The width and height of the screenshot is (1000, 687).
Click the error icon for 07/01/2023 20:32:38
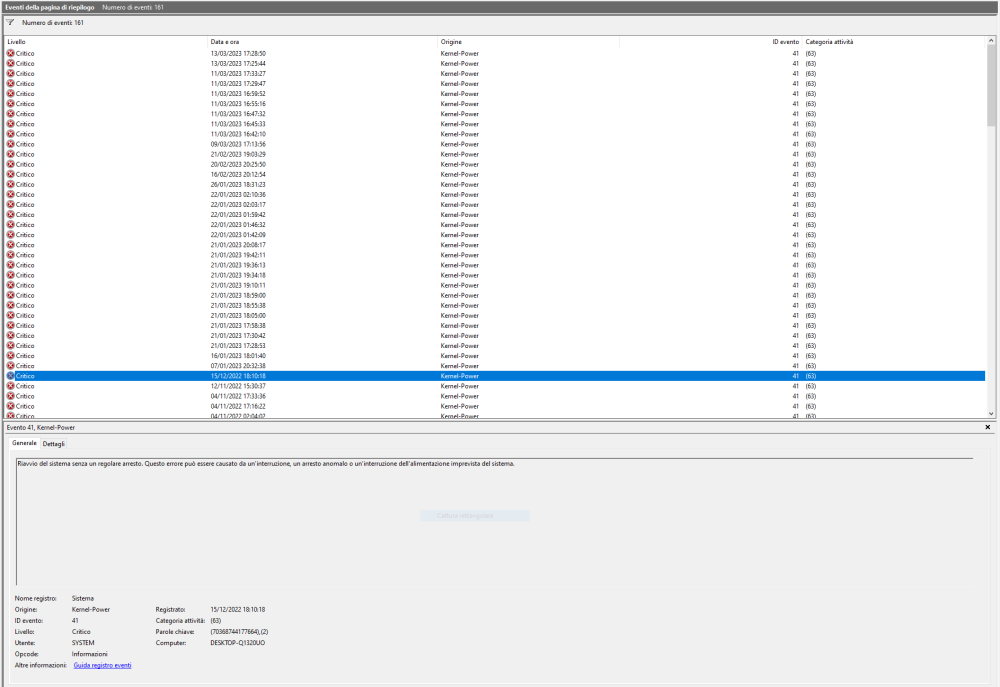(x=10, y=366)
